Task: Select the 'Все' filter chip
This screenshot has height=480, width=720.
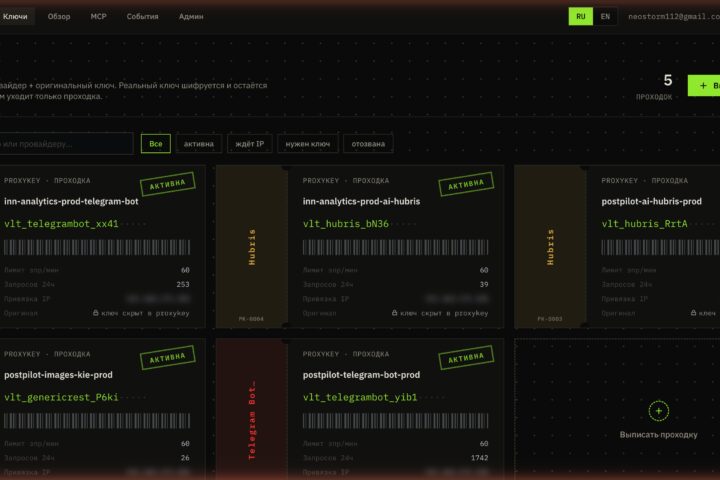Action: 156,144
